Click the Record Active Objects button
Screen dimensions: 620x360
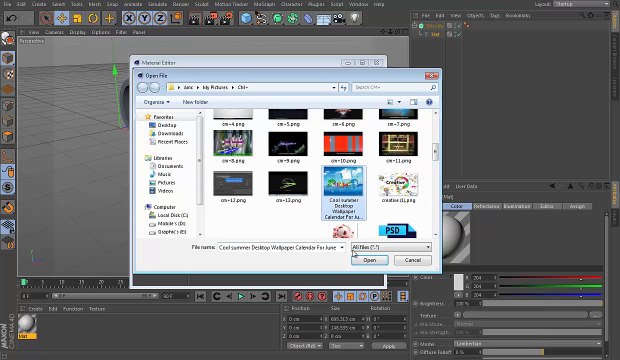(x=298, y=296)
